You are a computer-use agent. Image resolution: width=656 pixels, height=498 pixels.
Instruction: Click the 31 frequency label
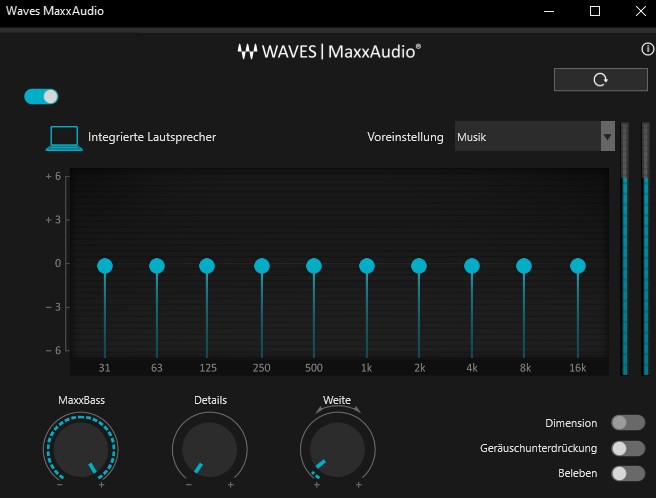tap(104, 368)
